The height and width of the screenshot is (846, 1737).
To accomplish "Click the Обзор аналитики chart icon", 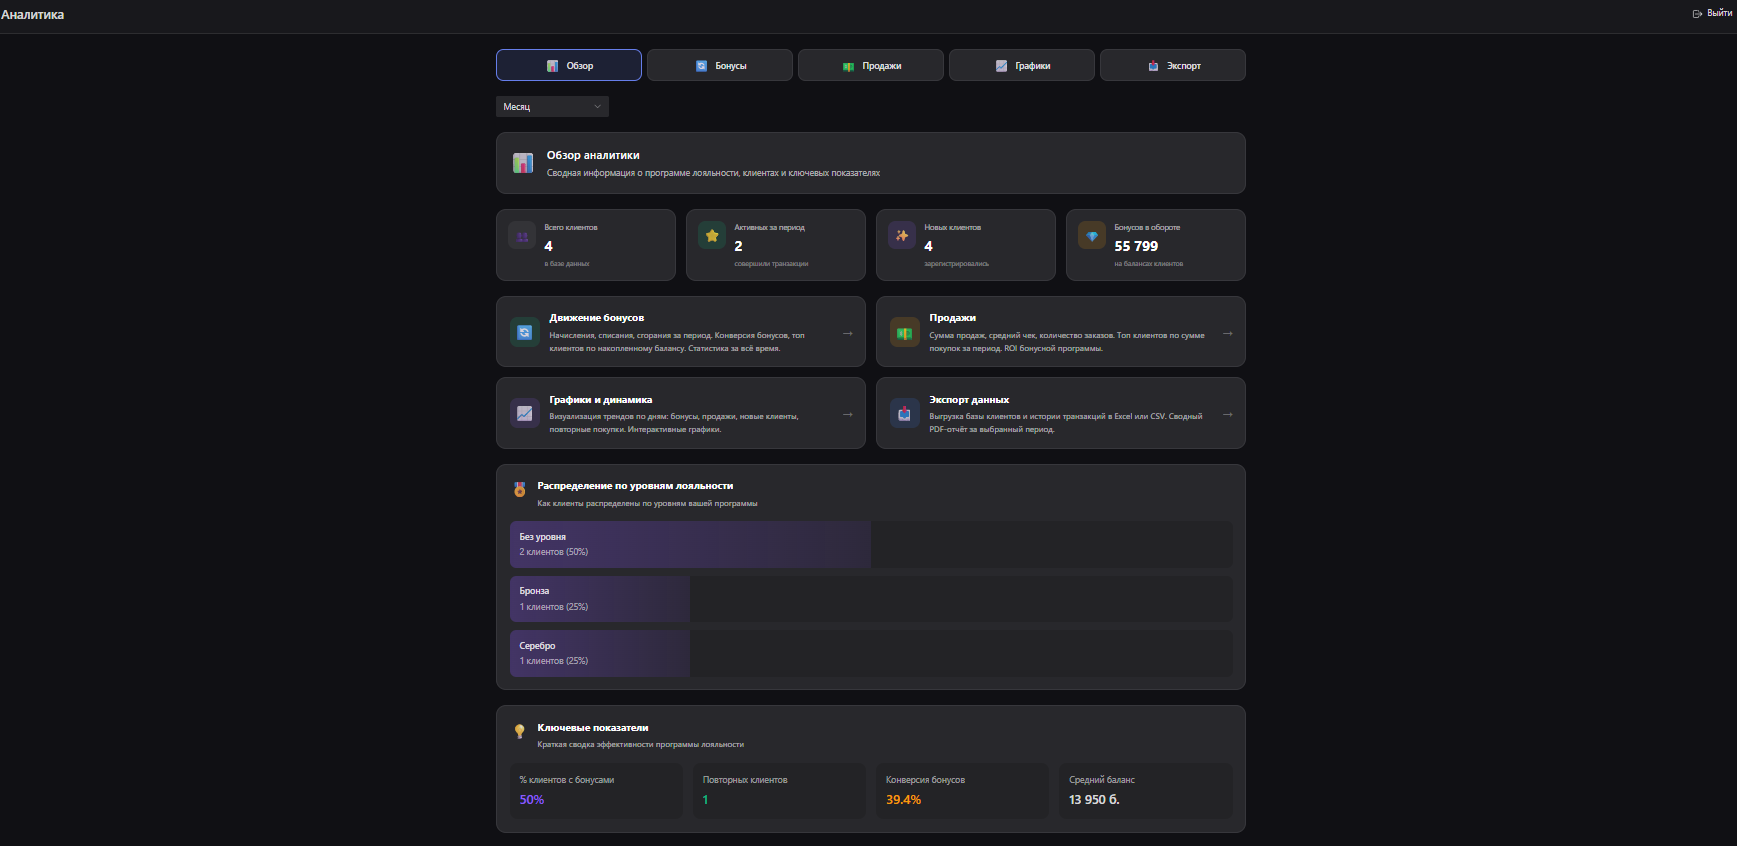I will [x=523, y=163].
